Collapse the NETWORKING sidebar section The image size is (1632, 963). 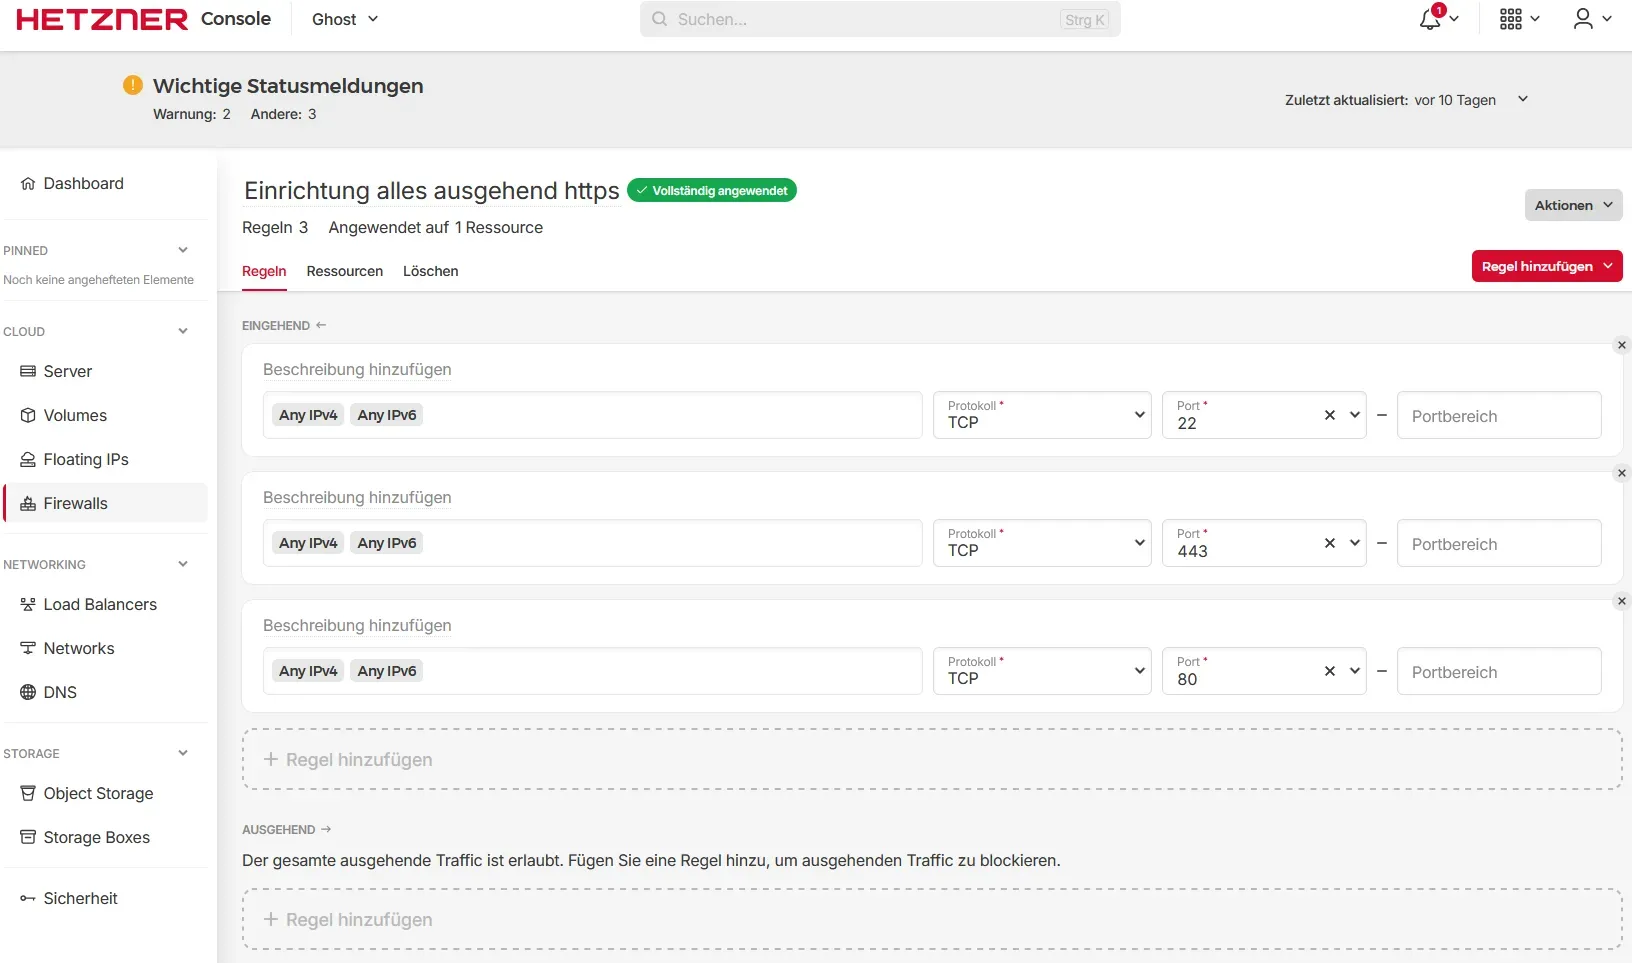pyautogui.click(x=183, y=564)
